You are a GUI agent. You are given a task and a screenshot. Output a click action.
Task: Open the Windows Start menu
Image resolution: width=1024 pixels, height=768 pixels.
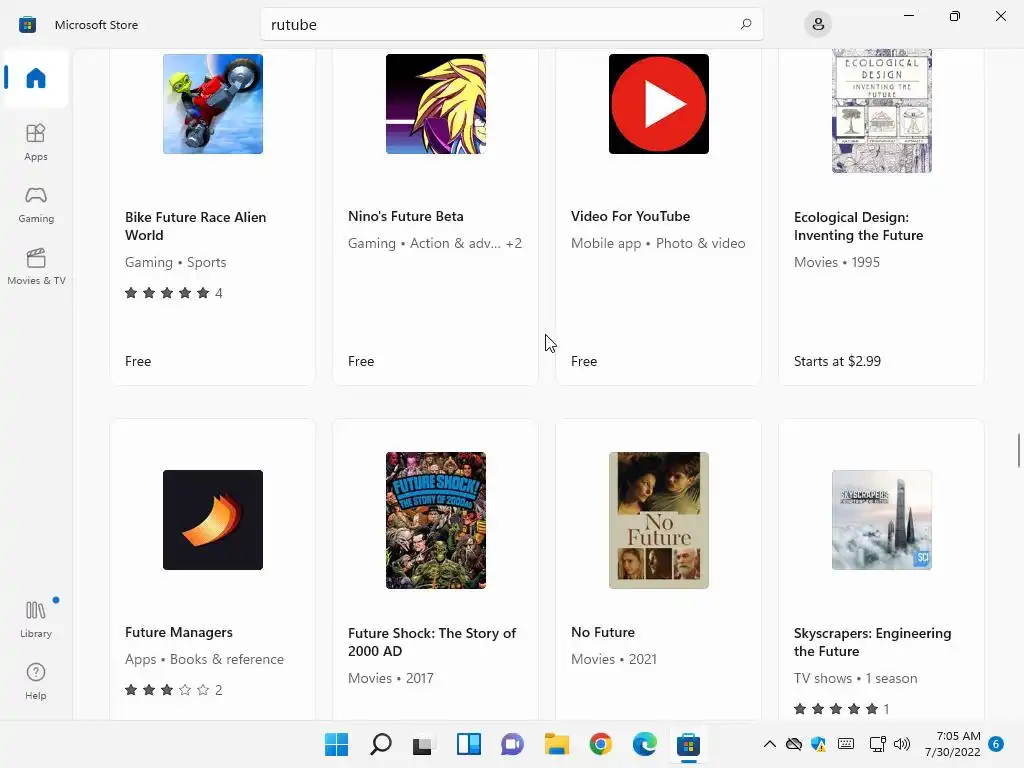336,744
